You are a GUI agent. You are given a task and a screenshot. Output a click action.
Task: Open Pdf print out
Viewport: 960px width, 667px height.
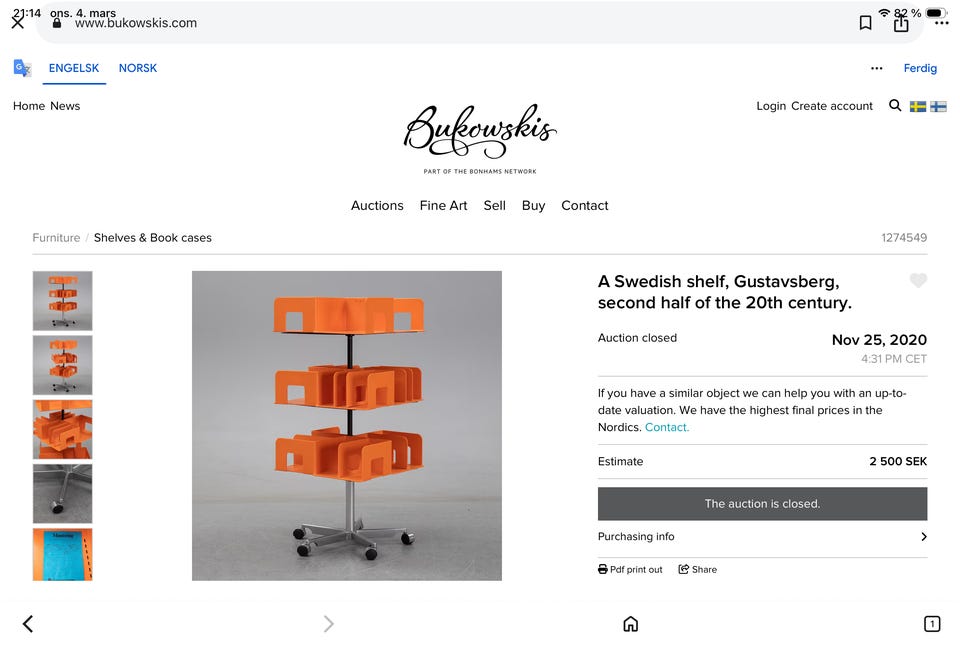point(630,569)
